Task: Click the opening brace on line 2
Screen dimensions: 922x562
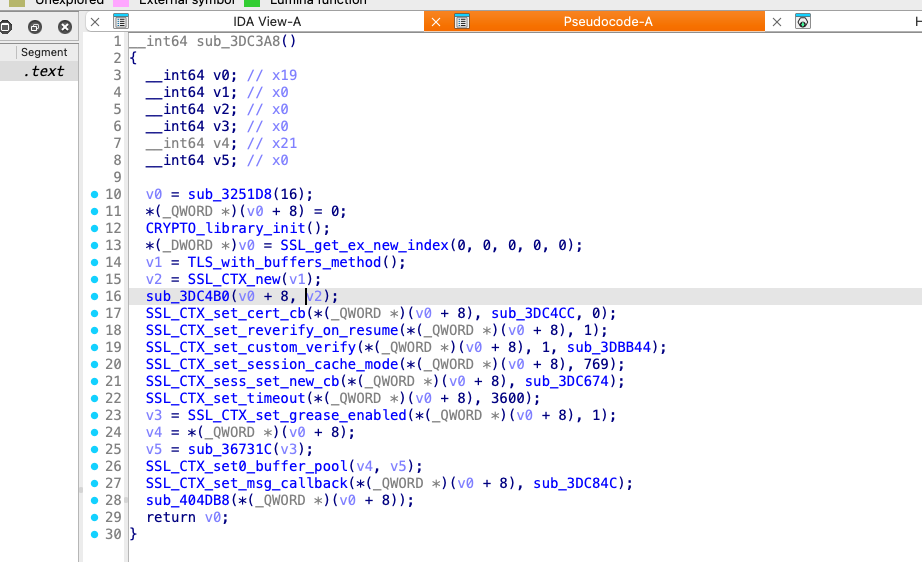Action: click(133, 58)
